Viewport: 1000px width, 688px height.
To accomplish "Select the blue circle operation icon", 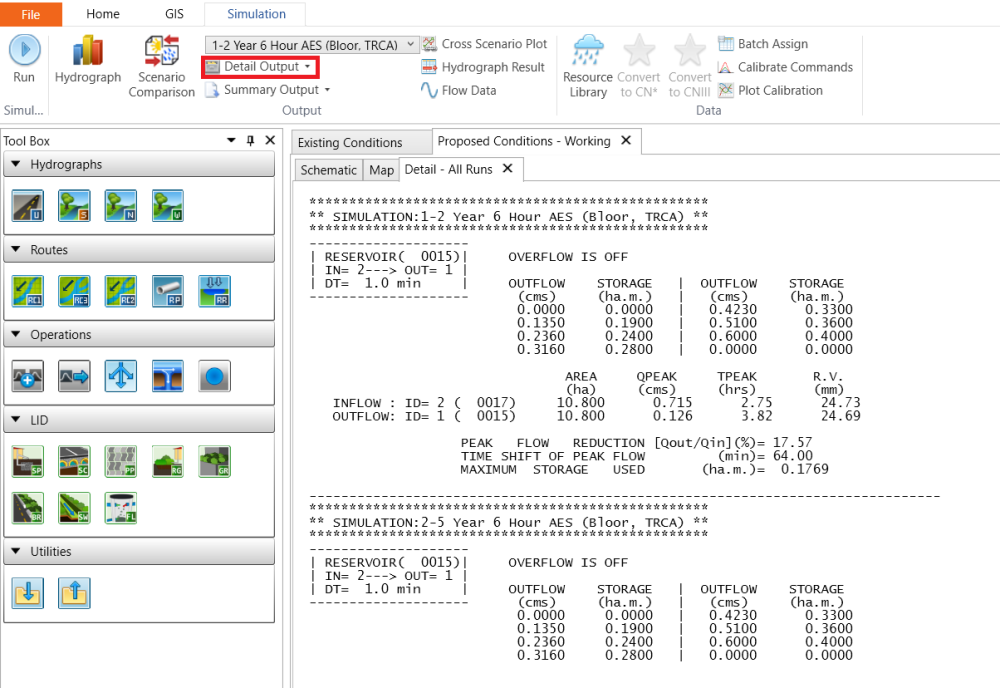I will coord(214,376).
